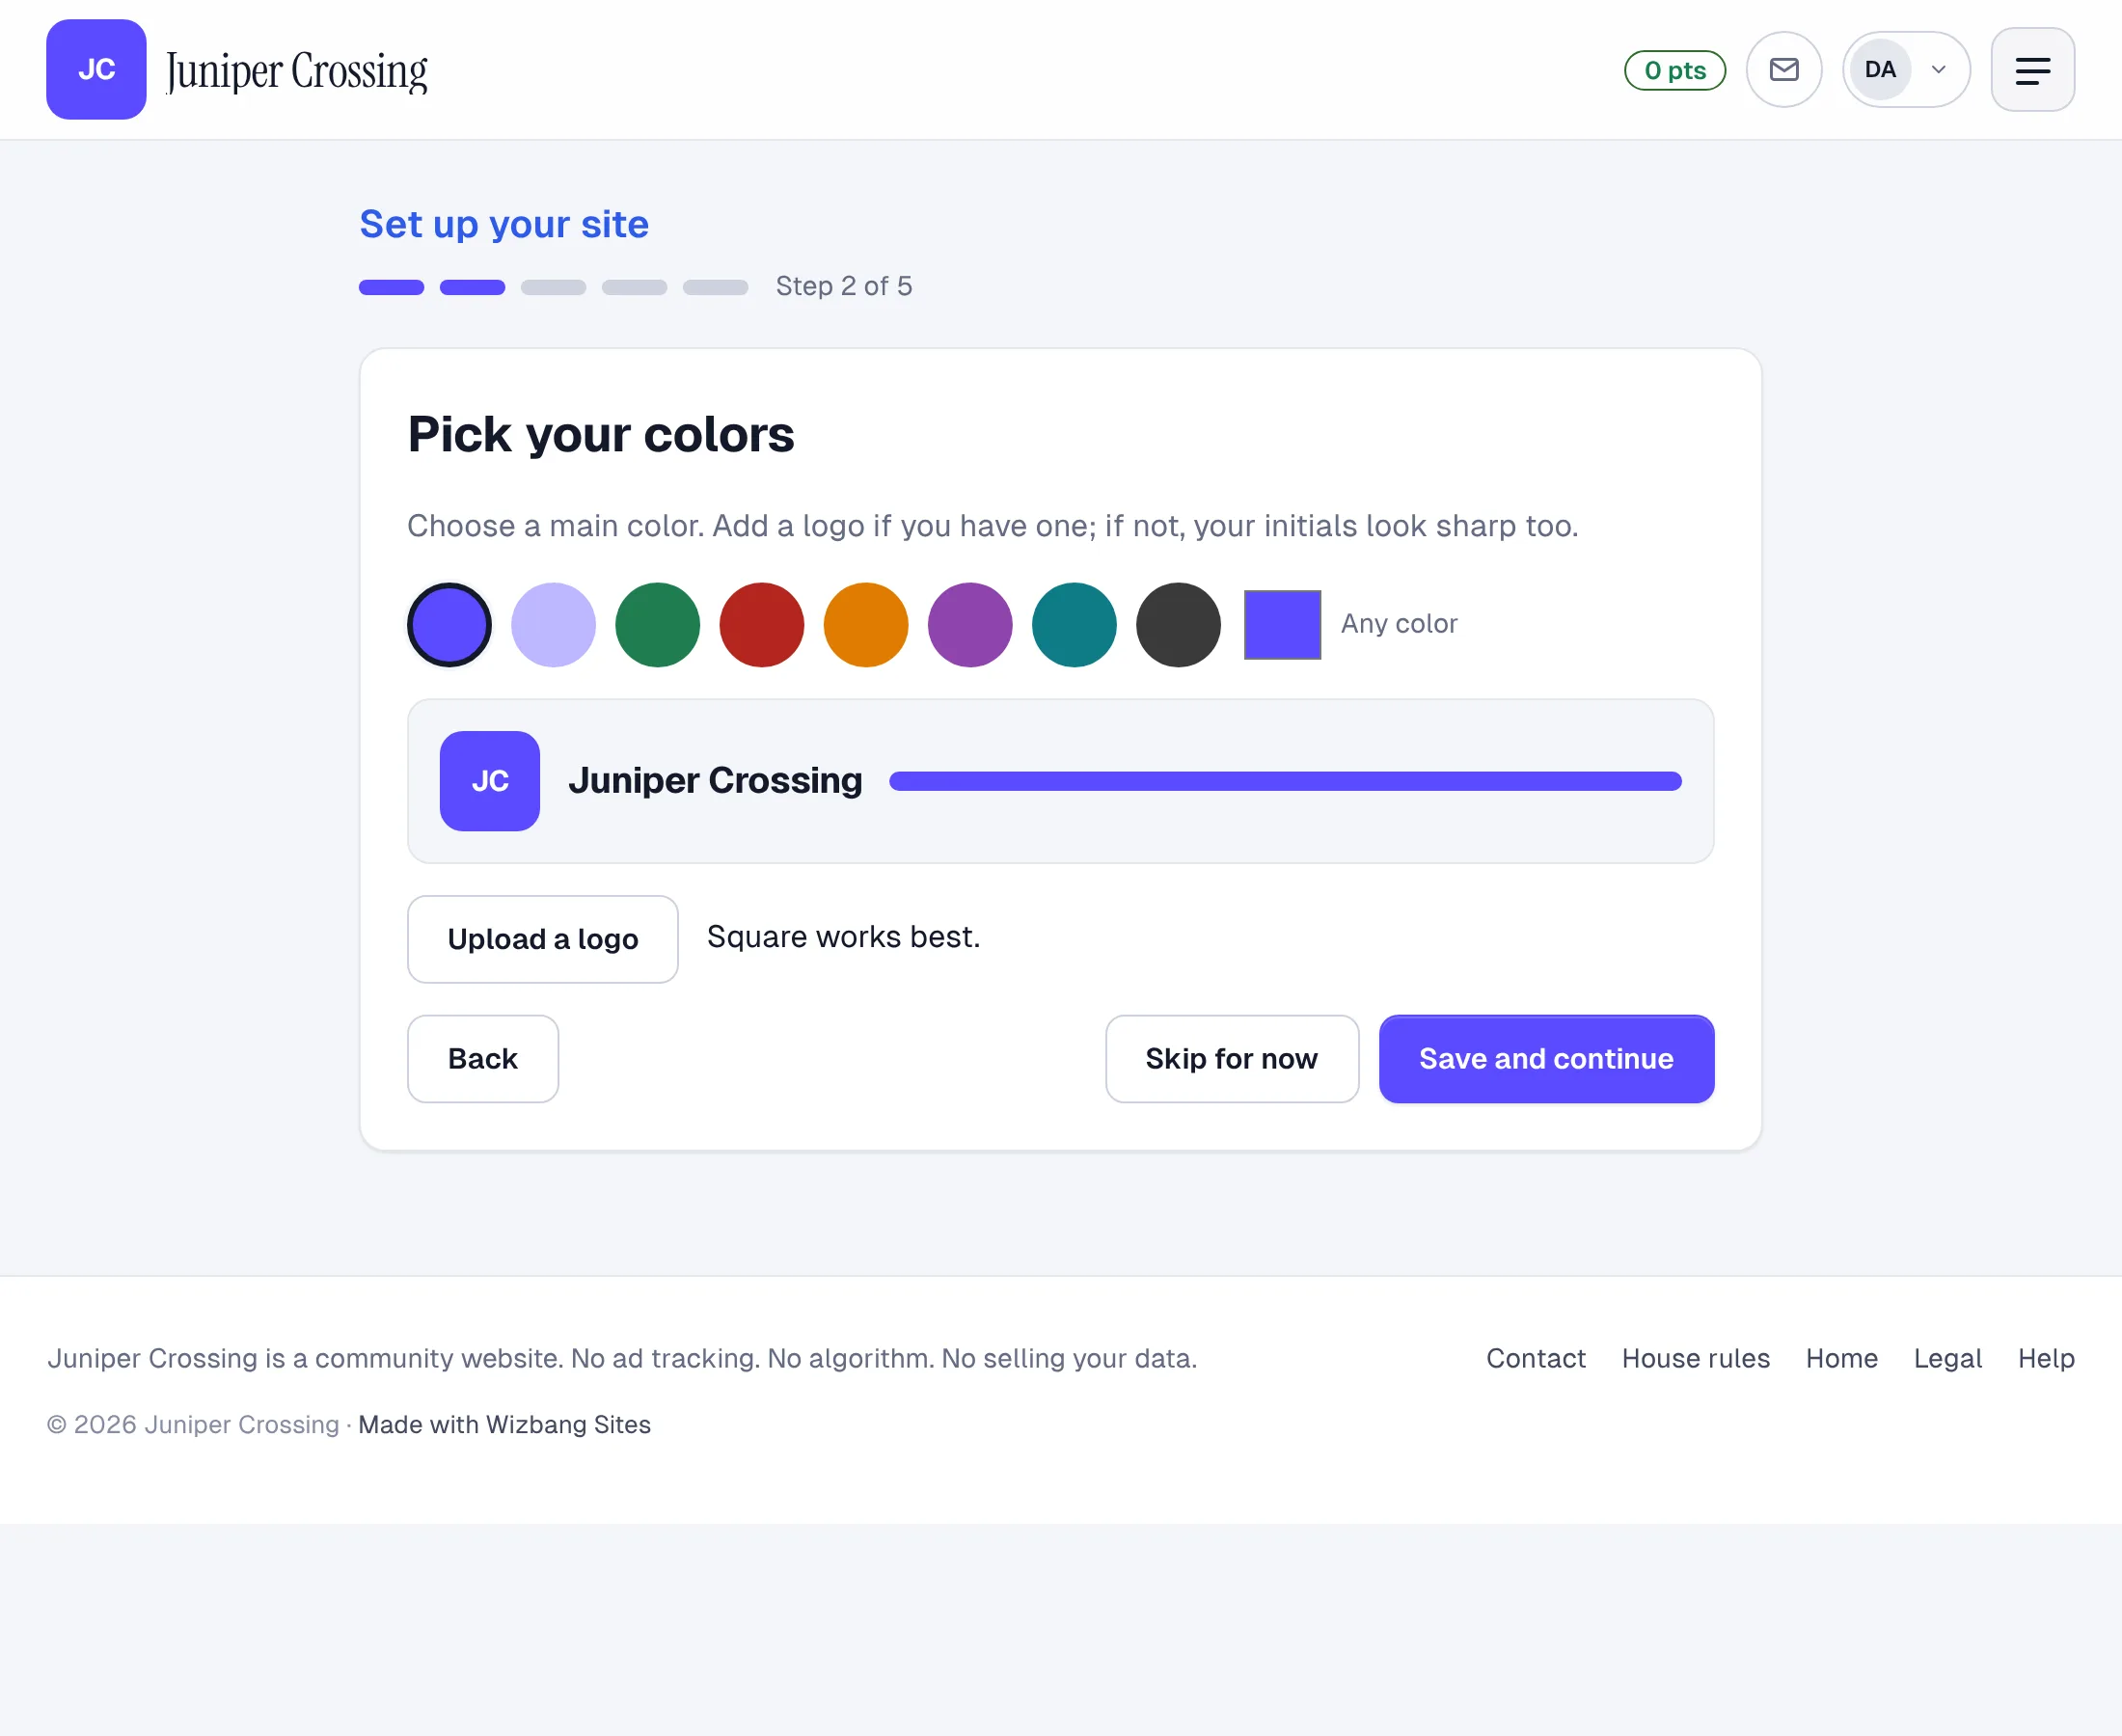Click the JC logo in the header

(96, 69)
